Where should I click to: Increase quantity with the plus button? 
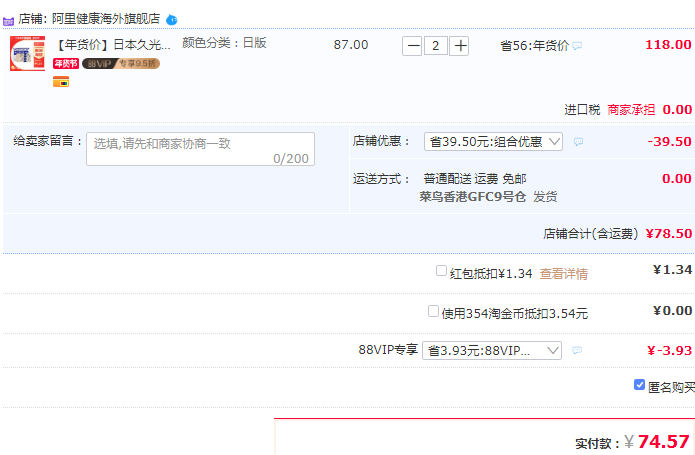pos(459,46)
